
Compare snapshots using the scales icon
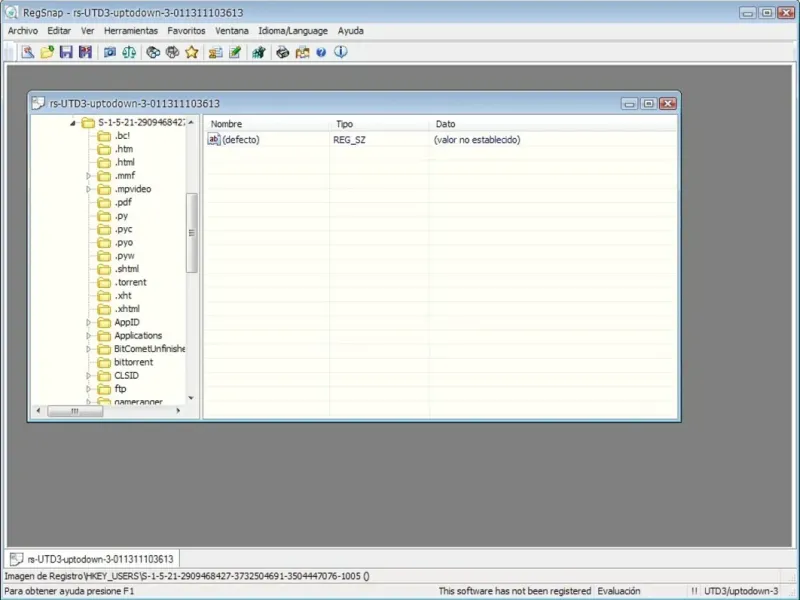pos(129,52)
